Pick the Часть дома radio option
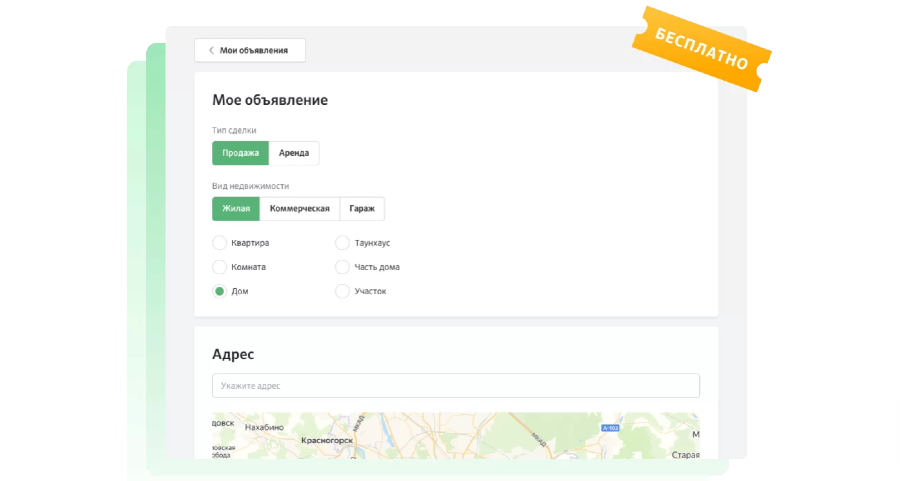 (x=342, y=267)
